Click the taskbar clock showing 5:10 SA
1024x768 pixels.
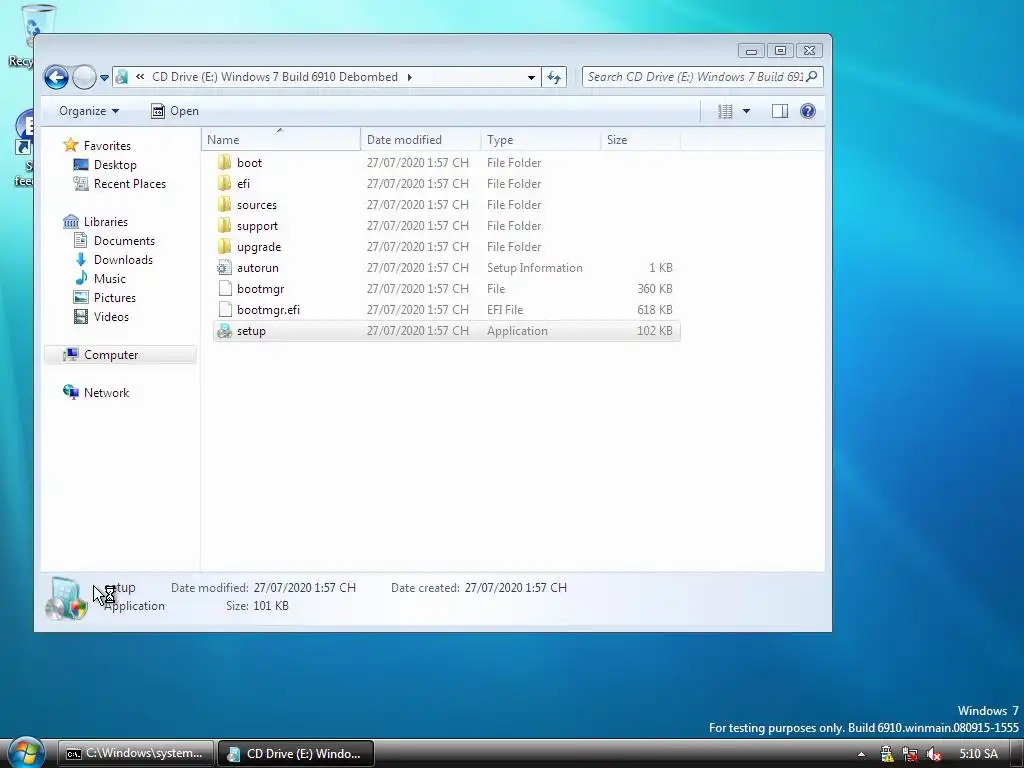pos(978,754)
